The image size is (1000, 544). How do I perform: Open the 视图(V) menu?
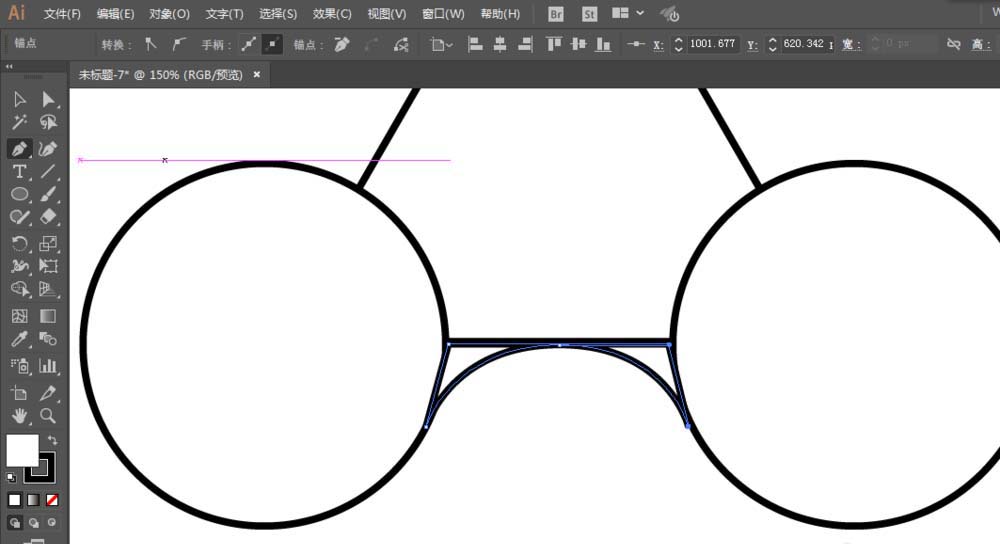[x=387, y=13]
